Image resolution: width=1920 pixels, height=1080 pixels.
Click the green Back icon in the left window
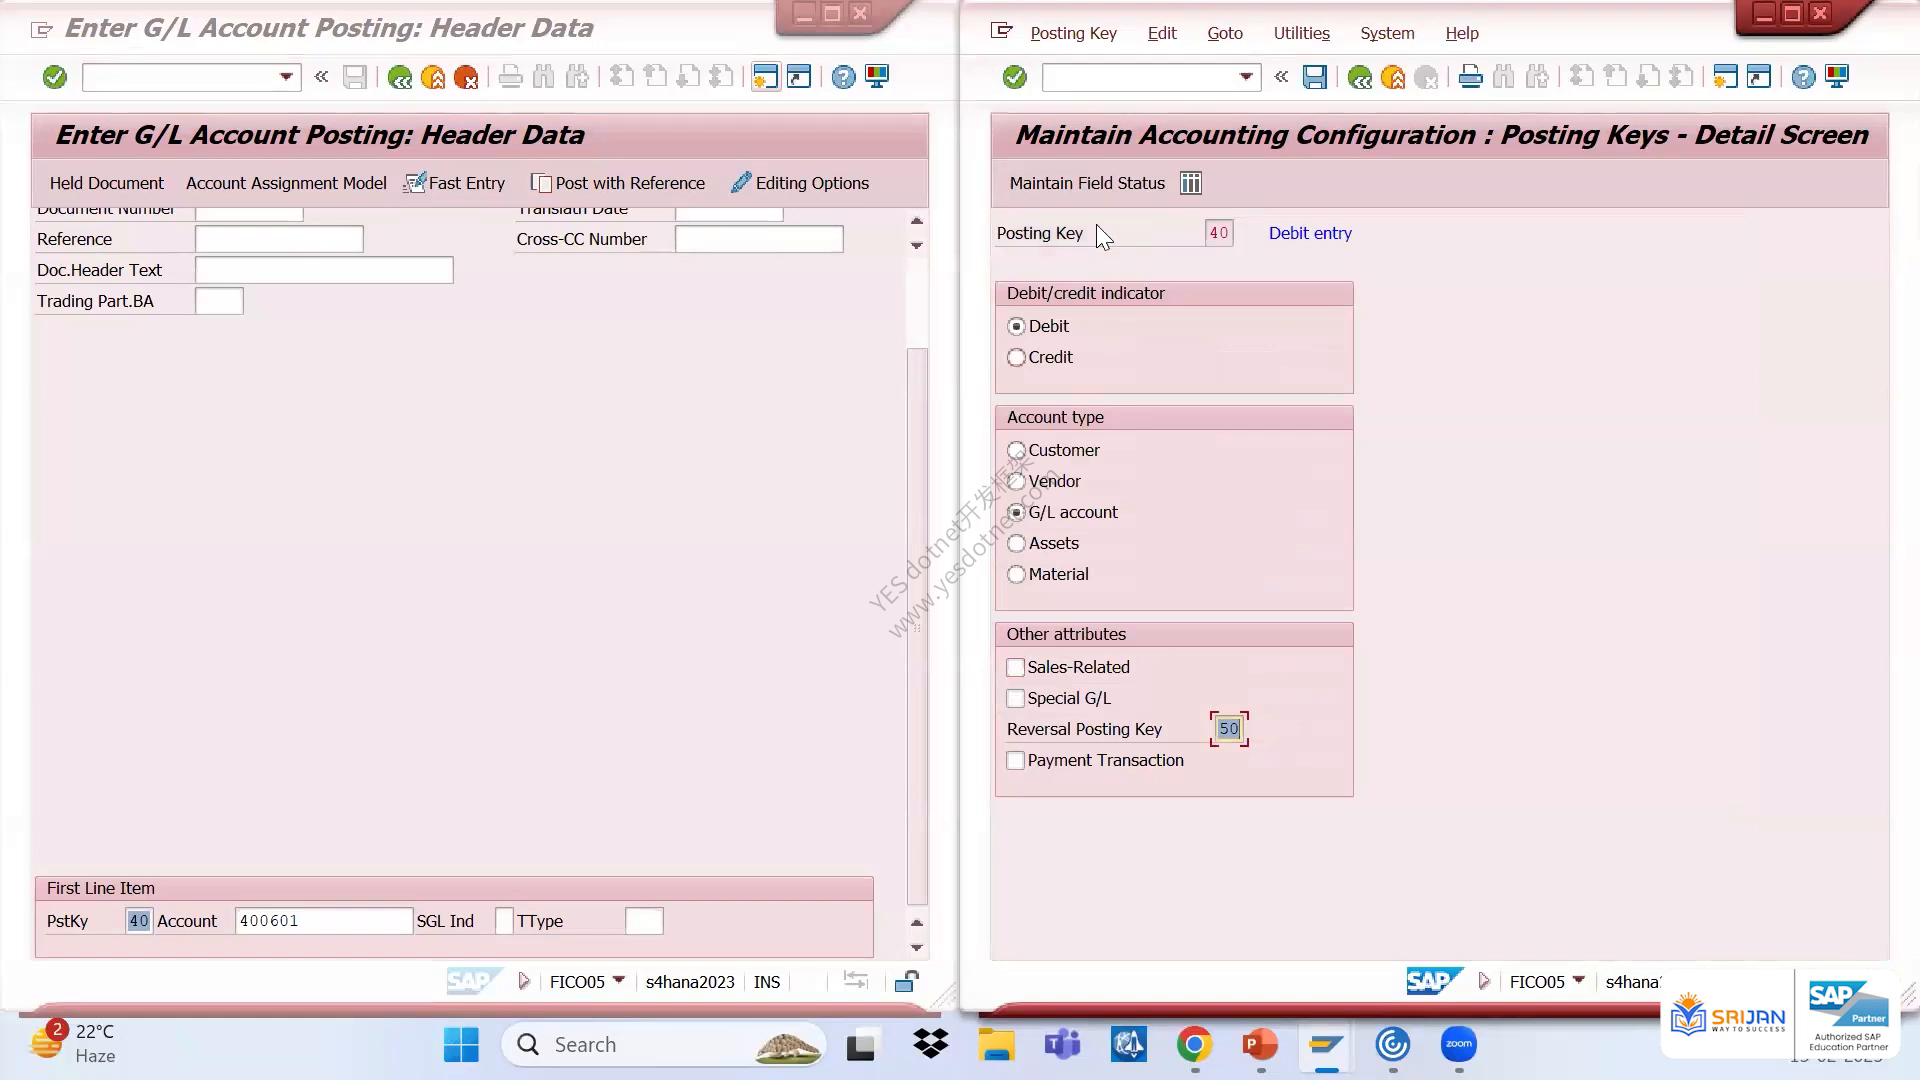400,77
